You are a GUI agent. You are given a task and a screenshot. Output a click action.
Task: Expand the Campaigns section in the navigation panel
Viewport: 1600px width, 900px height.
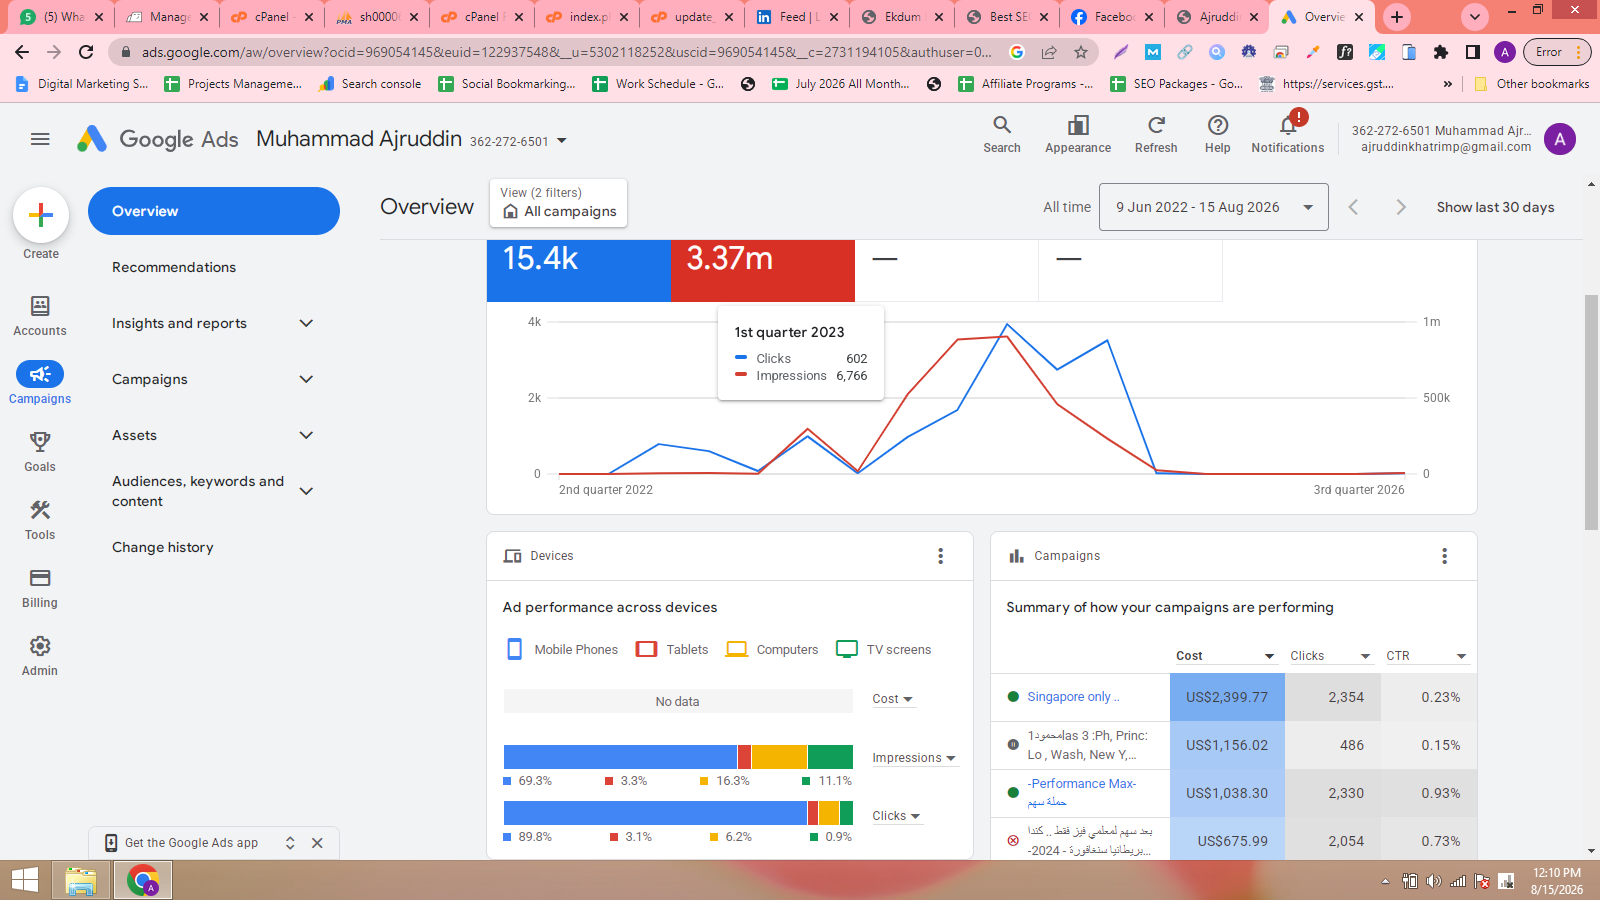click(307, 379)
